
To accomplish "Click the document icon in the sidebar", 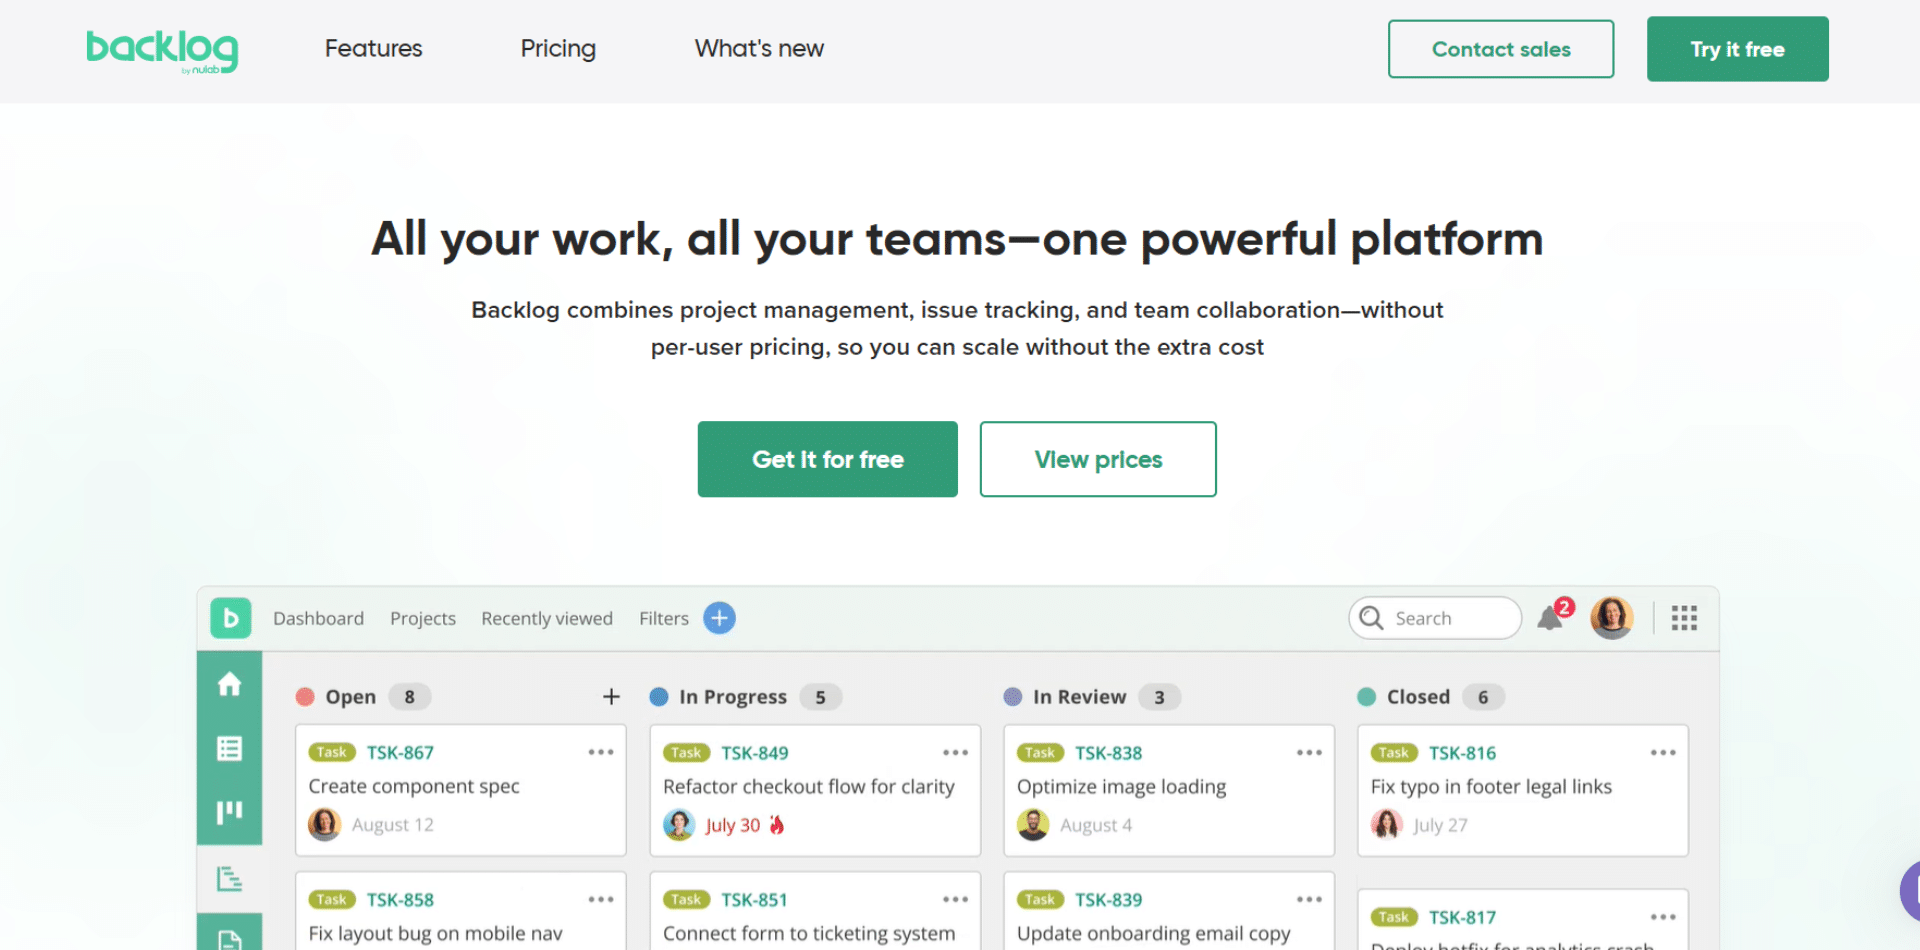I will pos(229,938).
